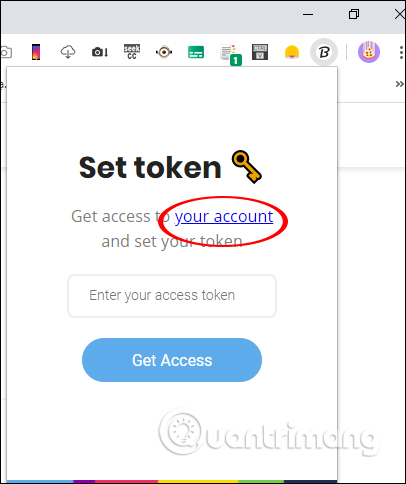Focus the 'Enter your access token' field

[172, 296]
